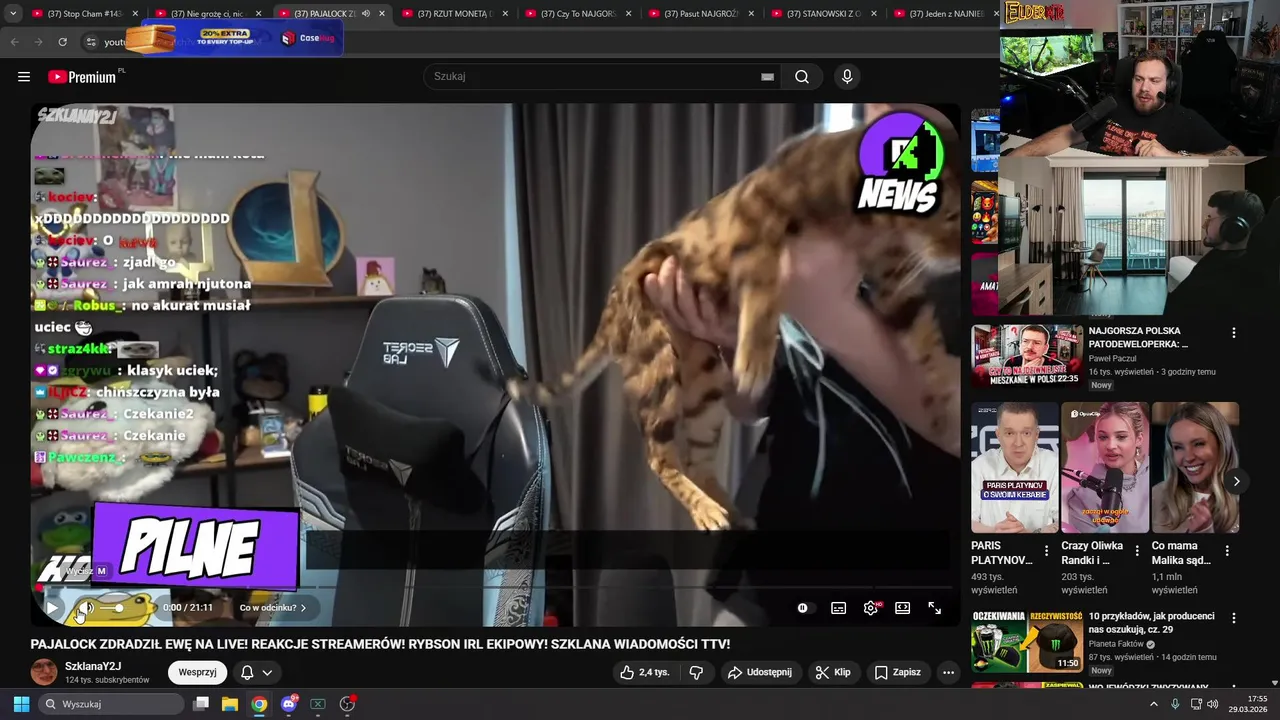Click the Udostępnij share button
Viewport: 1280px width, 720px height.
(x=759, y=672)
